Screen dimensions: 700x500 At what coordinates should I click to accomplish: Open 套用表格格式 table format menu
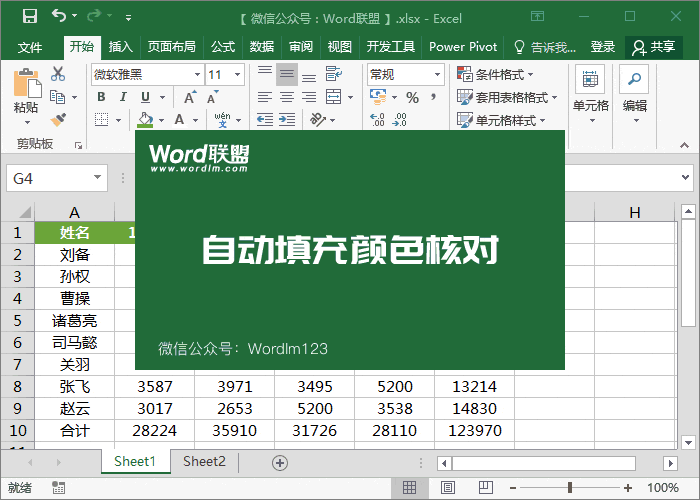507,97
